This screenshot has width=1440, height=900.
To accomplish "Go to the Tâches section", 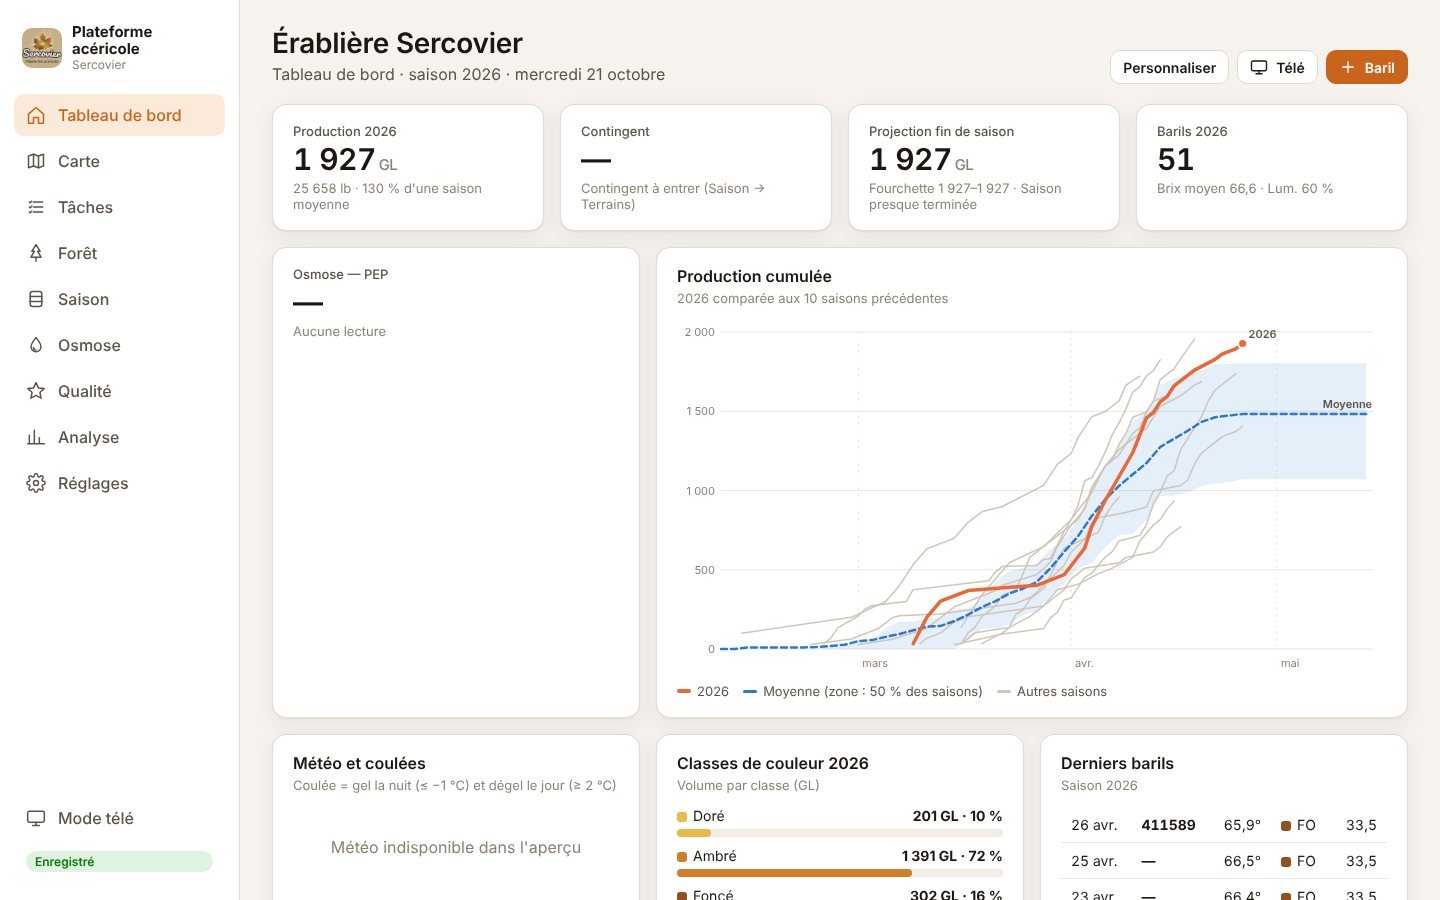I will (119, 207).
